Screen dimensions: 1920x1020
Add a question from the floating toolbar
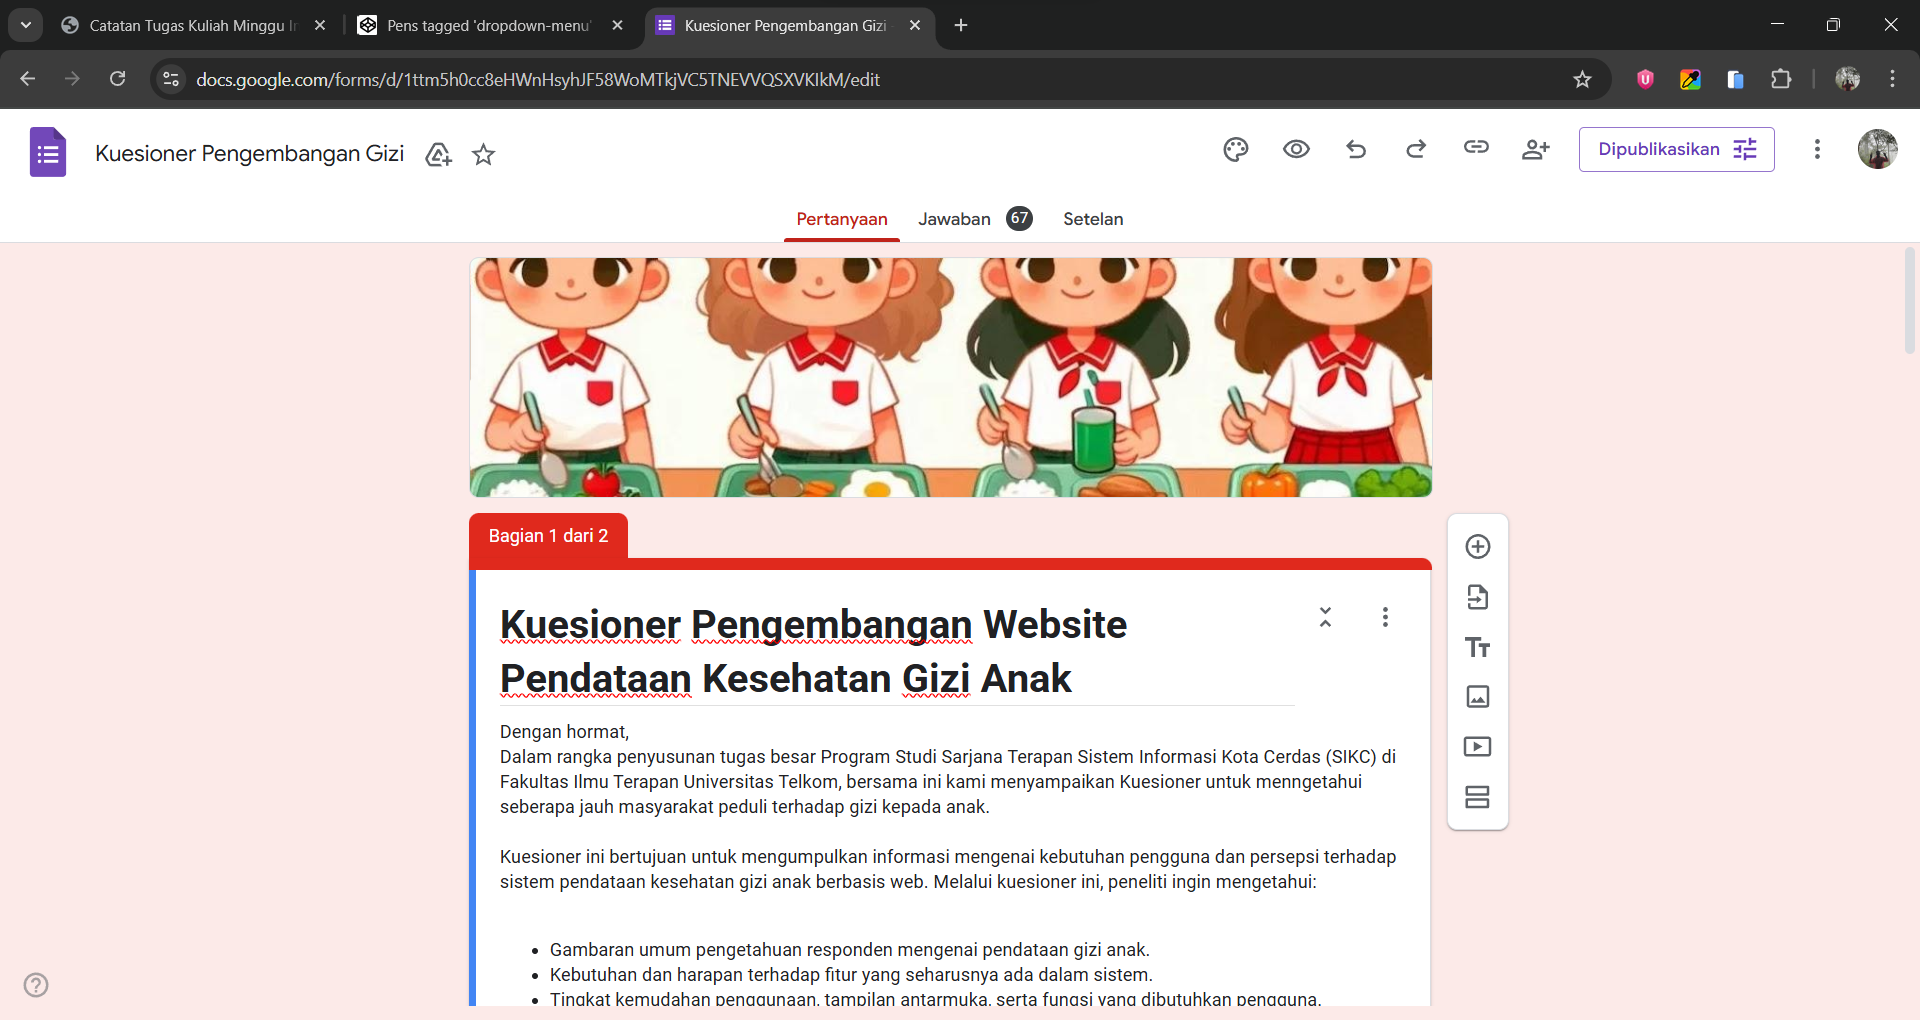click(1477, 547)
